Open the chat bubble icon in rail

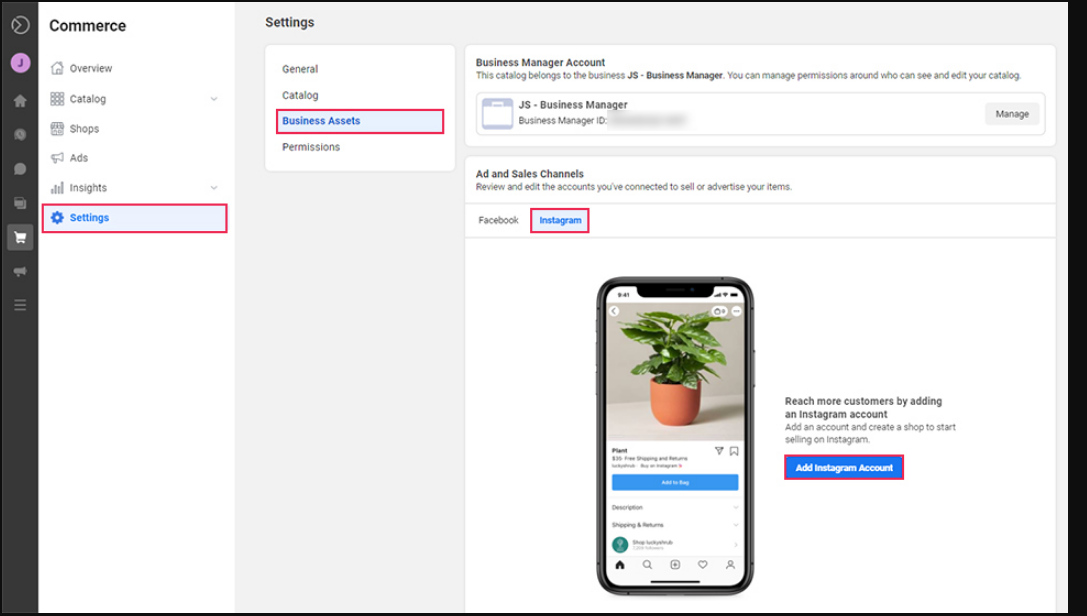pyautogui.click(x=20, y=169)
